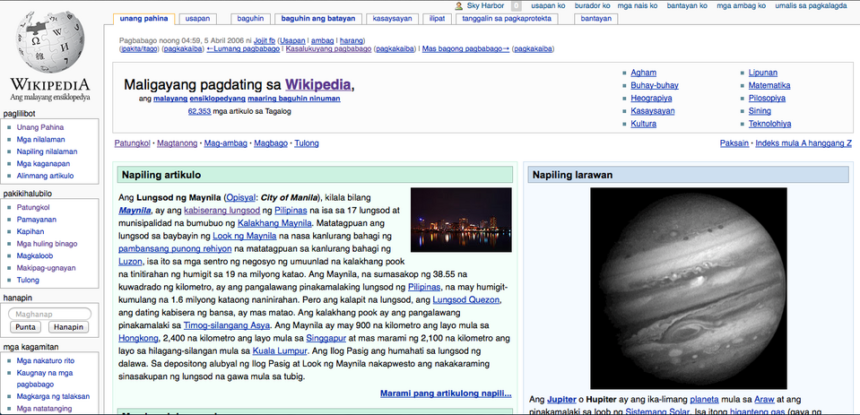Open the Sky Harbor user page
The image size is (860, 415).
click(x=485, y=5)
